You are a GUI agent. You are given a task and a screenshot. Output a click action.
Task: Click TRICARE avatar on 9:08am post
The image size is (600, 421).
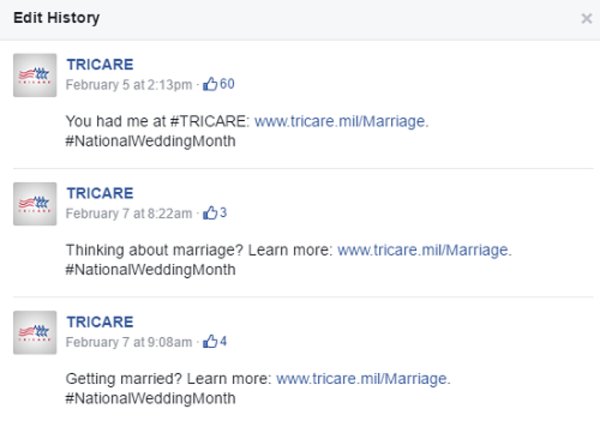pos(34,333)
